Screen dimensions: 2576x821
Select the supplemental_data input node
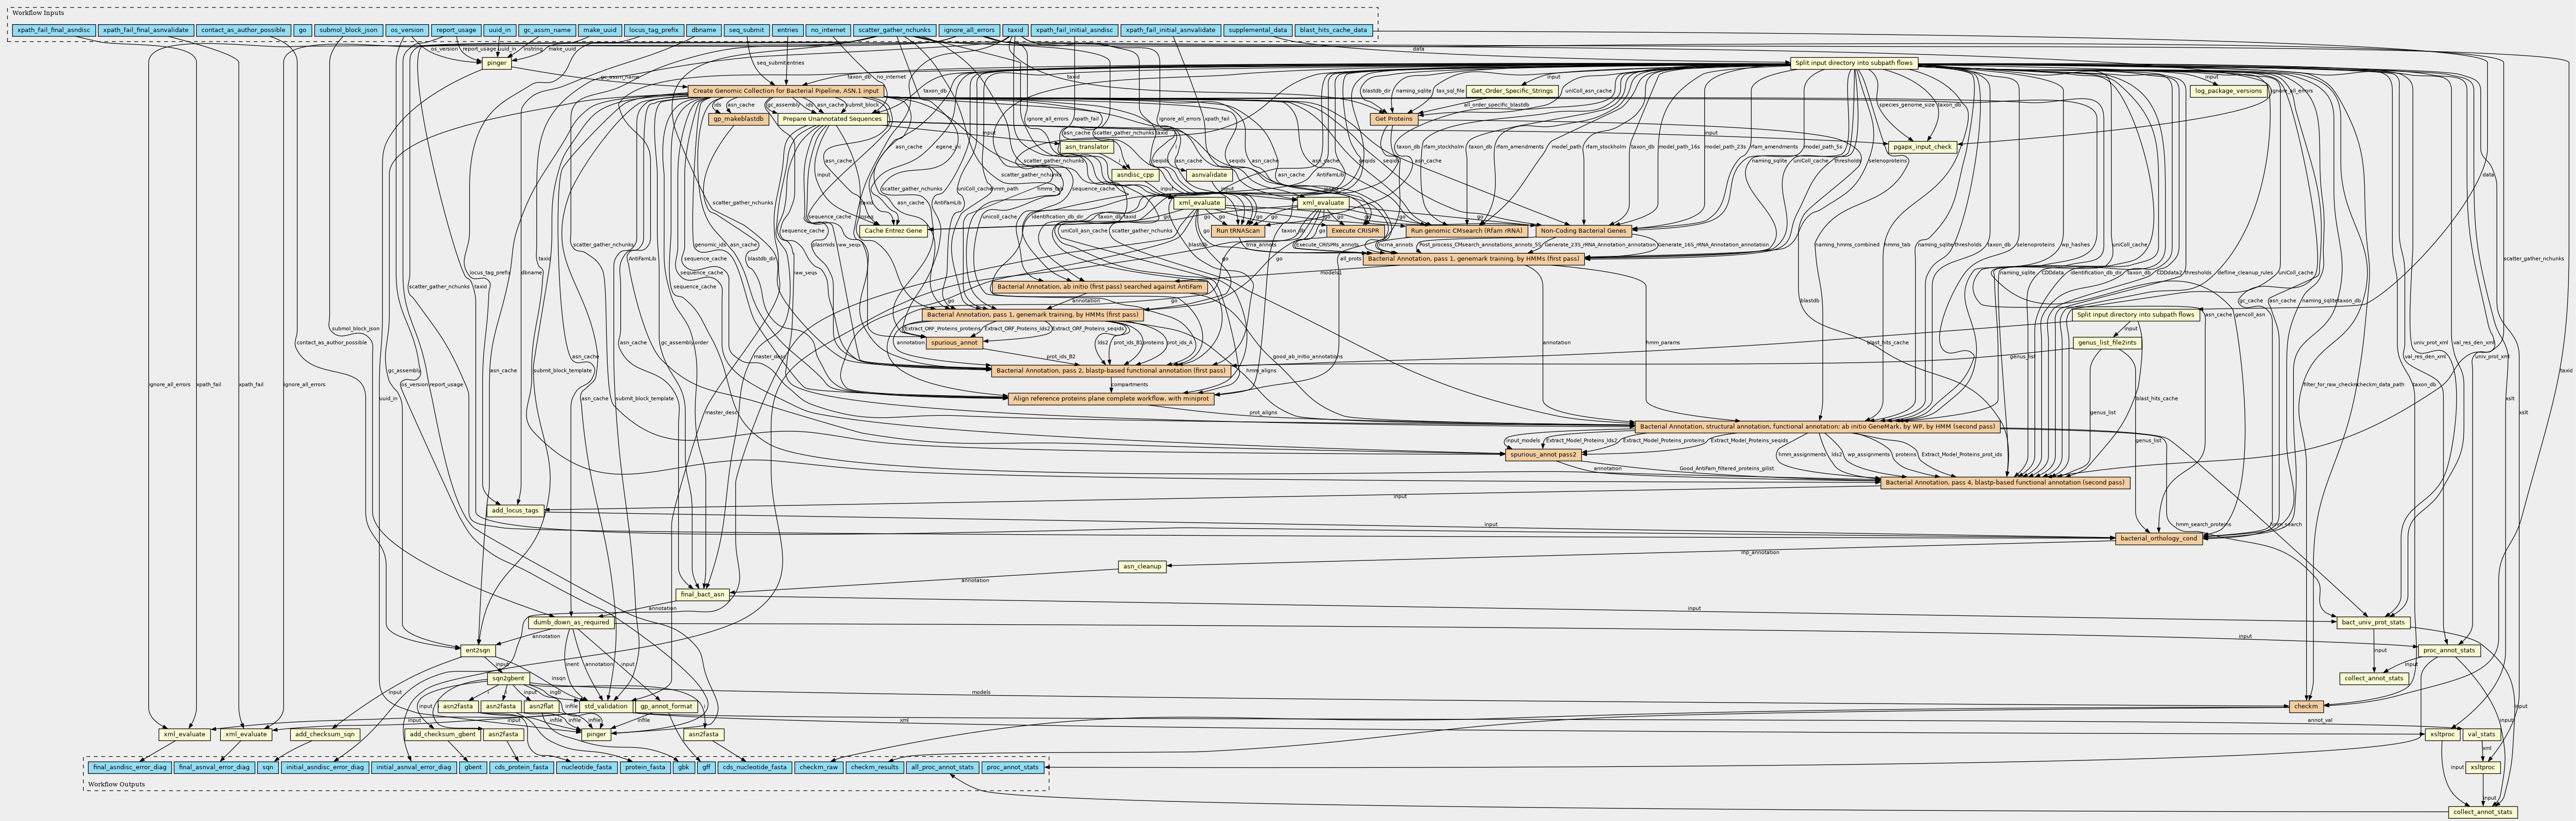(1258, 30)
